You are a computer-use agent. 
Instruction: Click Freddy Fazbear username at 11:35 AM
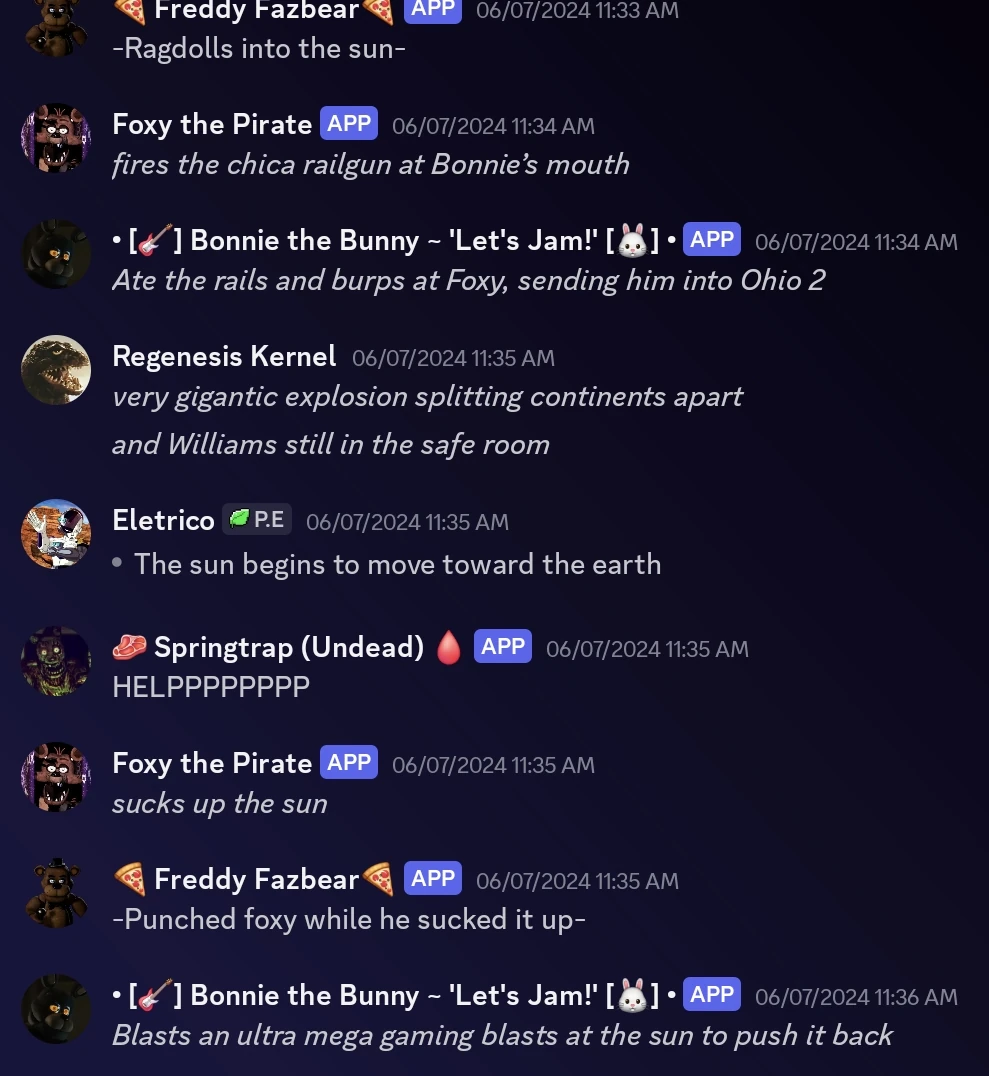(x=257, y=879)
